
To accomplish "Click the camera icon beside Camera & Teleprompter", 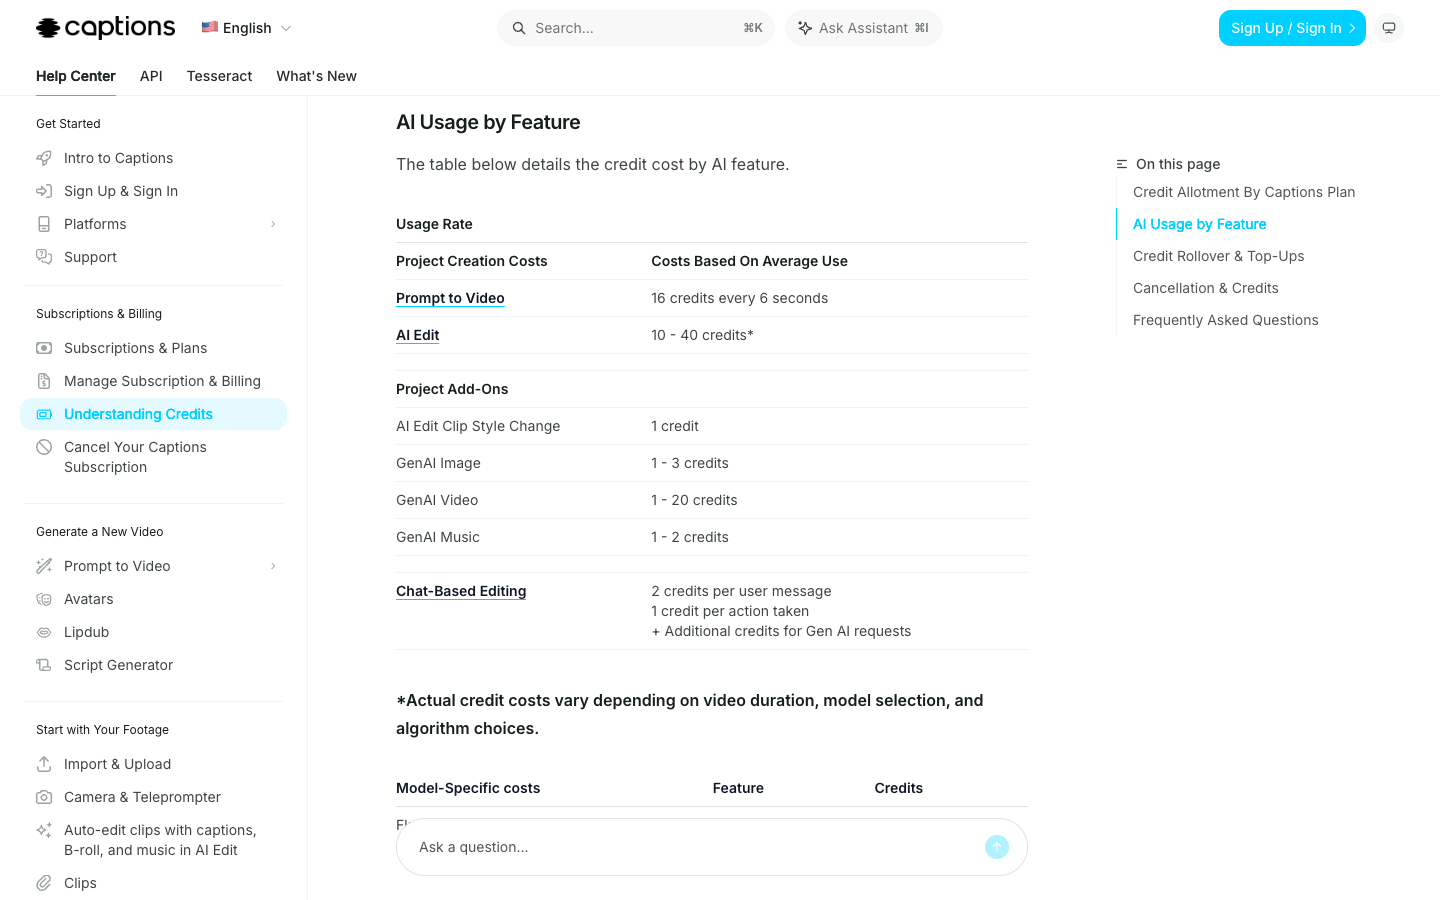I will pos(44,797).
